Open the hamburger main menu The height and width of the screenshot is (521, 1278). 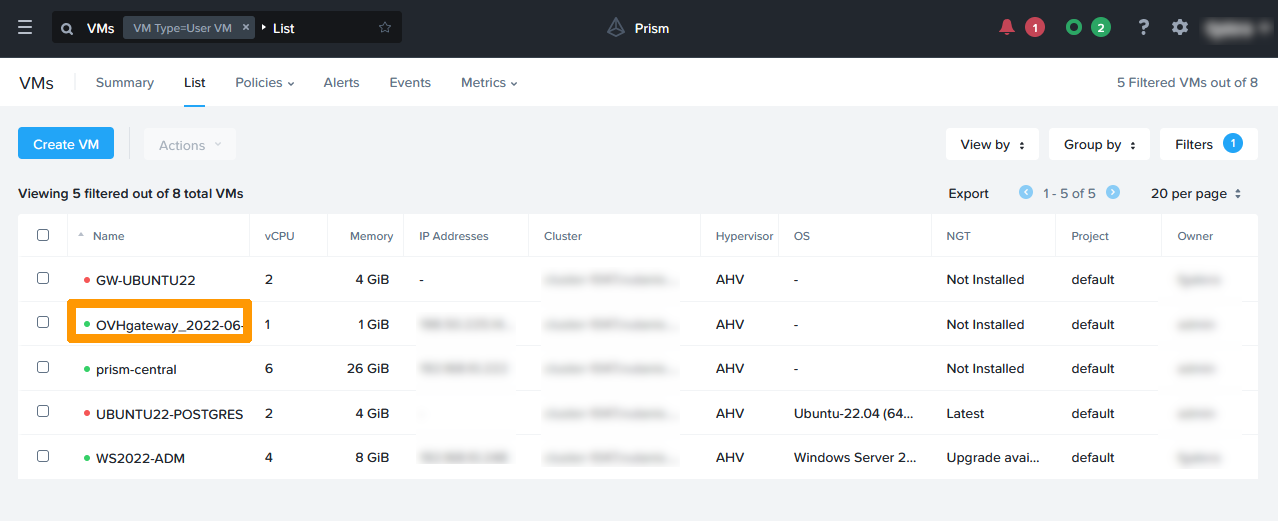point(25,27)
